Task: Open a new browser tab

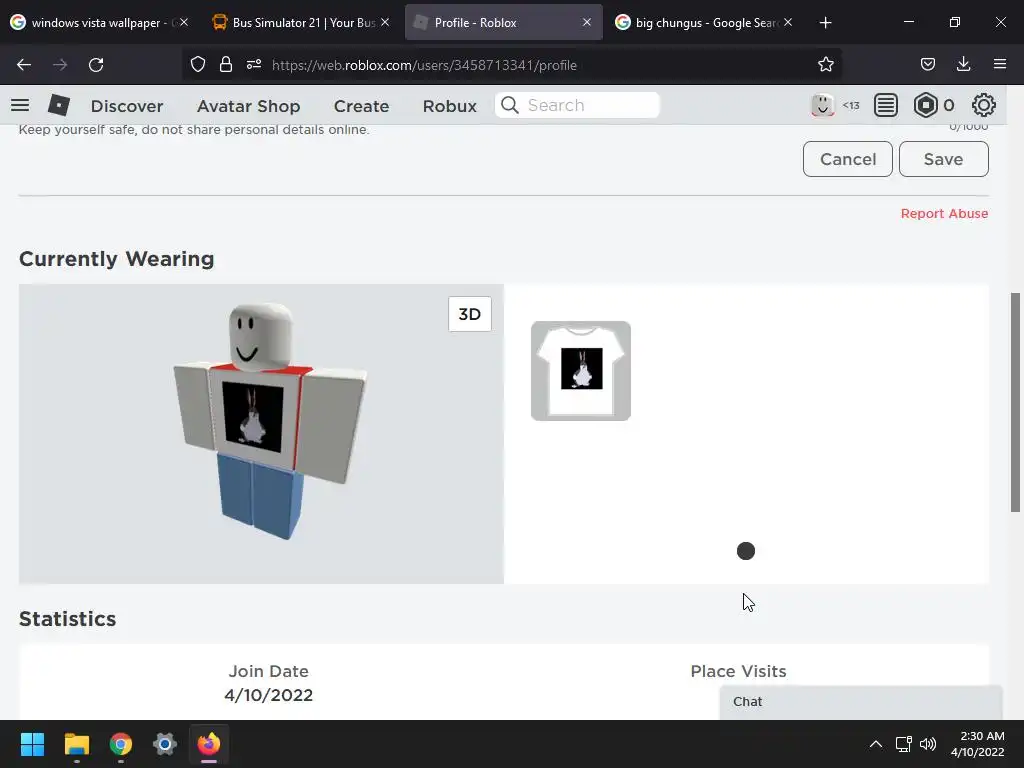Action: click(825, 23)
